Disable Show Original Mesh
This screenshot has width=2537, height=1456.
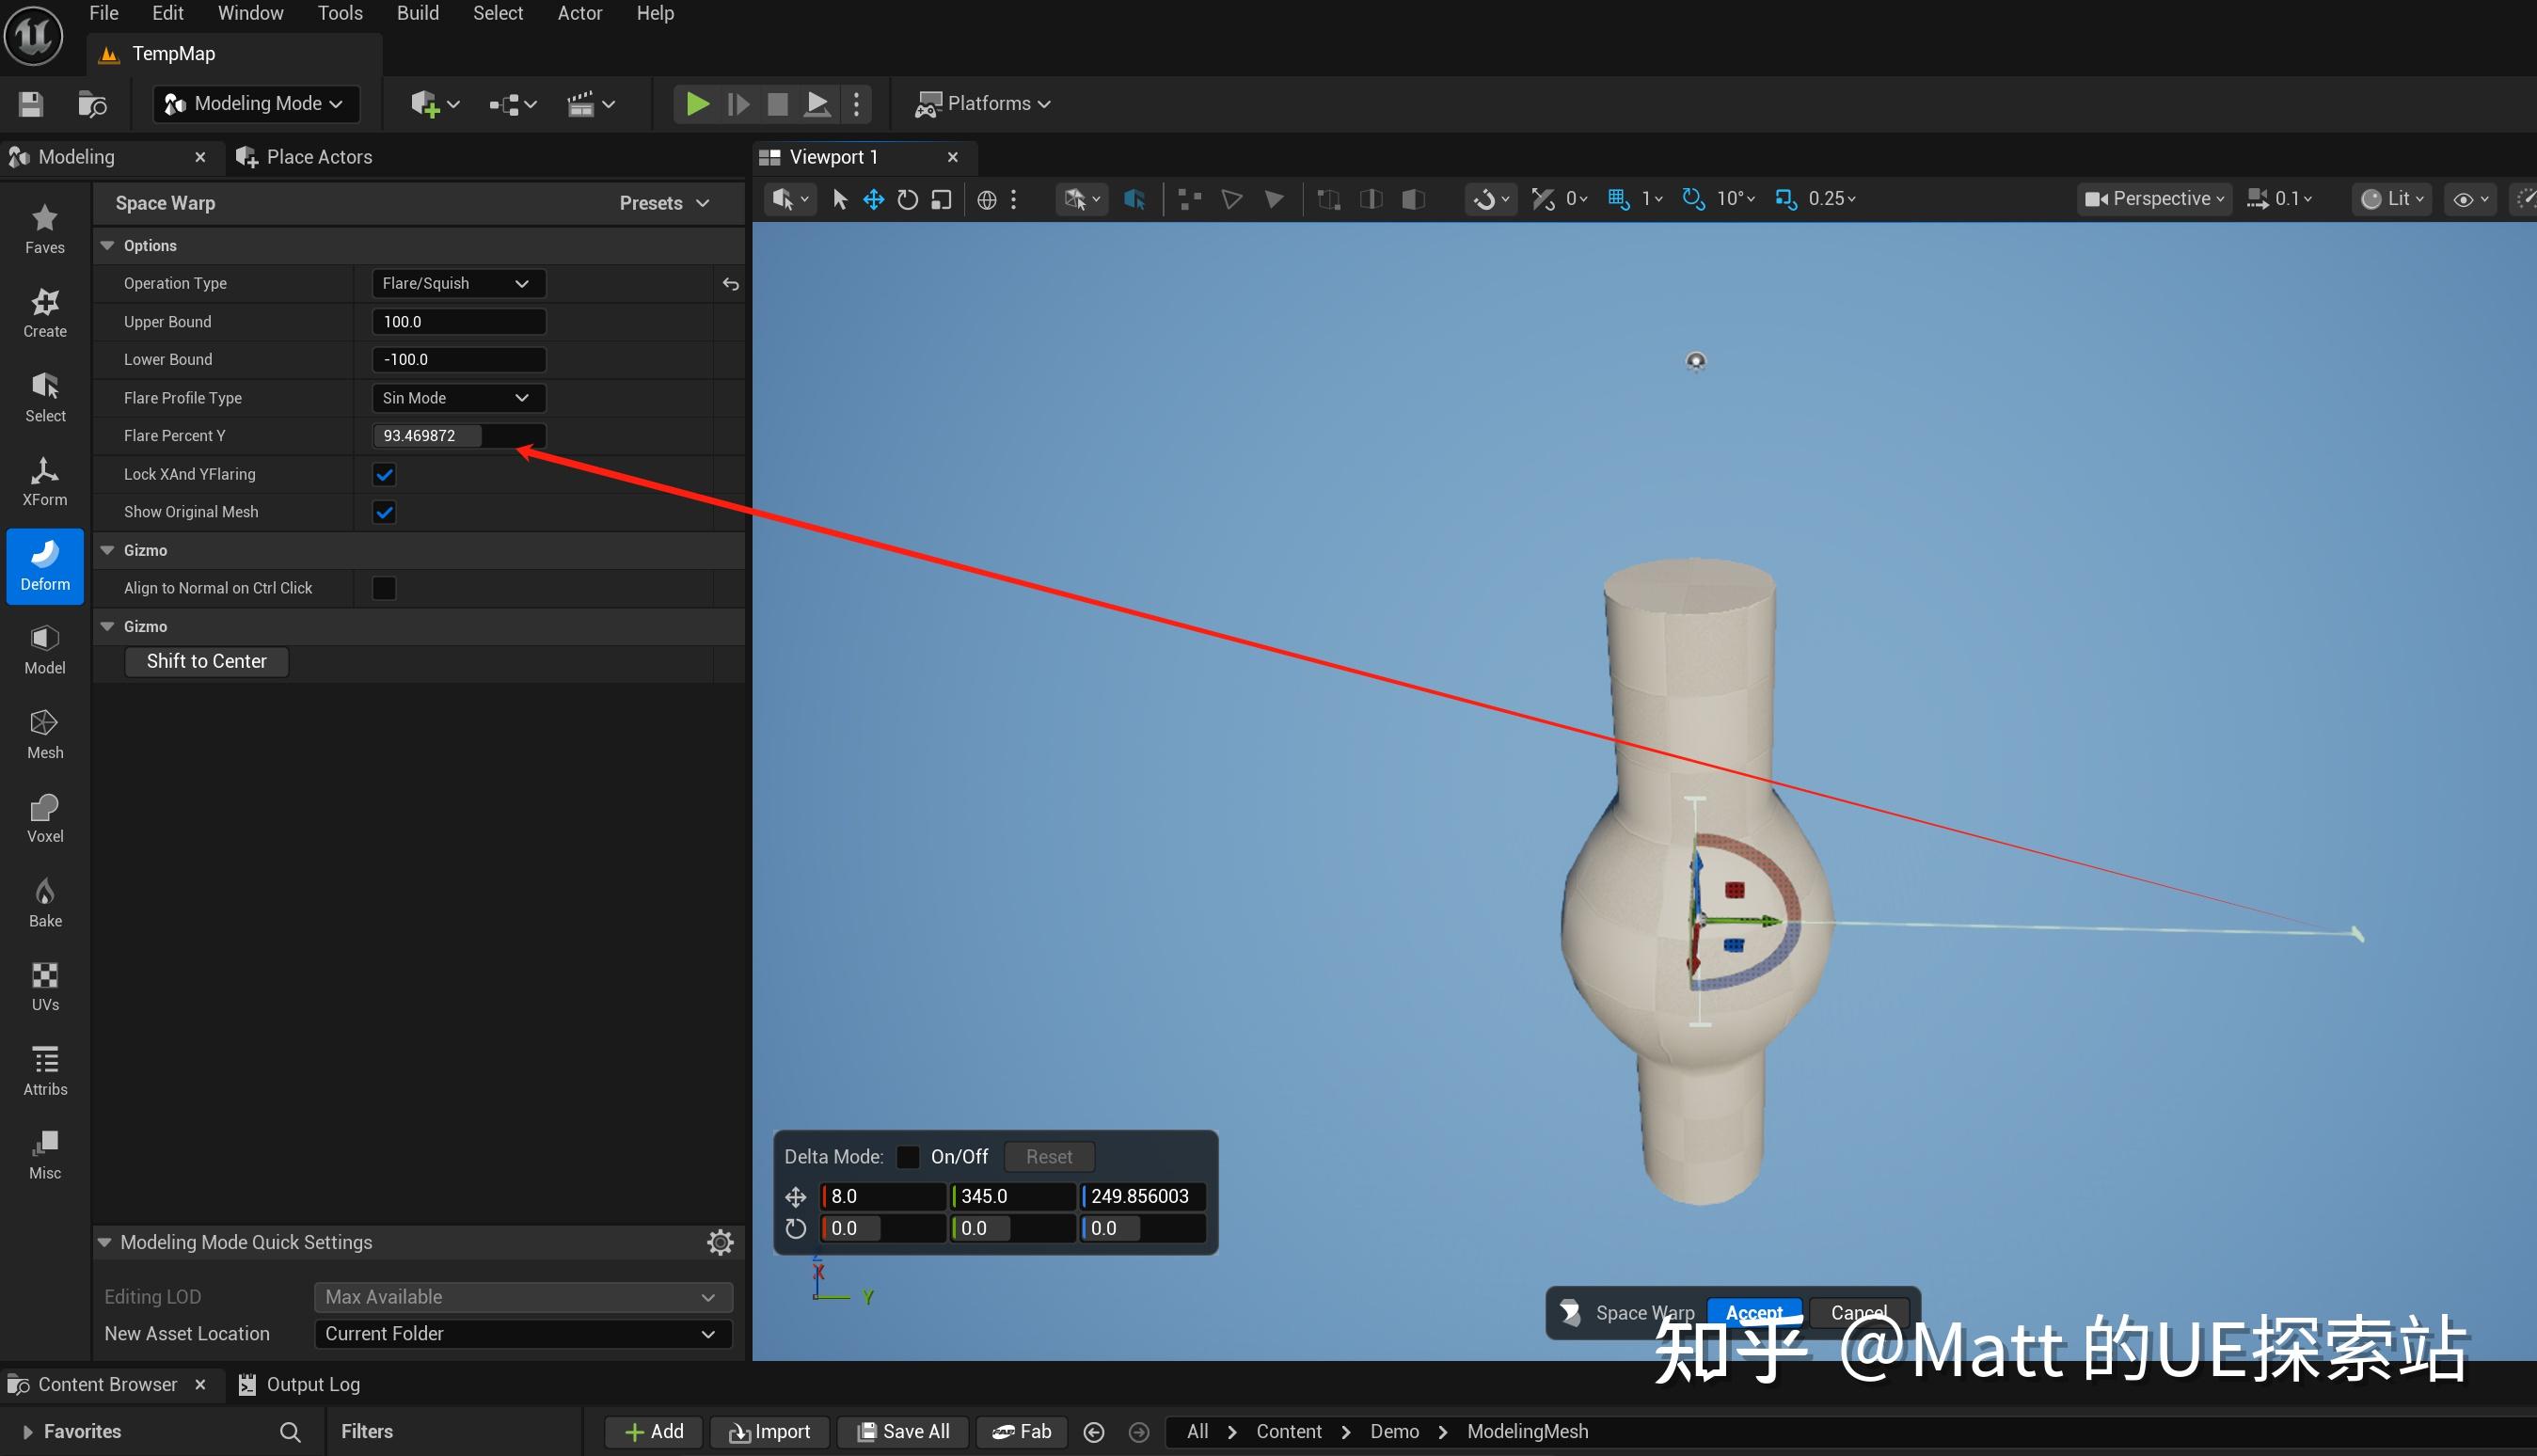tap(383, 511)
